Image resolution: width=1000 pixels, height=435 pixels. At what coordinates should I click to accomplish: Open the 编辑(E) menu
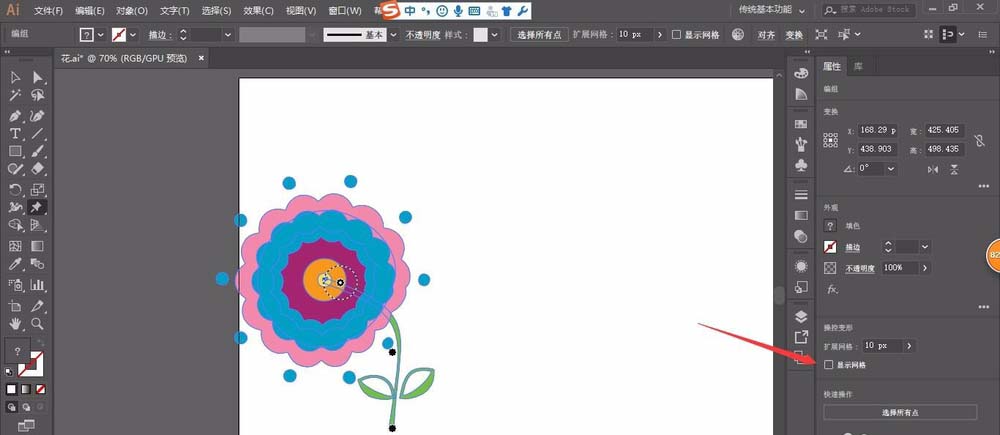89,11
